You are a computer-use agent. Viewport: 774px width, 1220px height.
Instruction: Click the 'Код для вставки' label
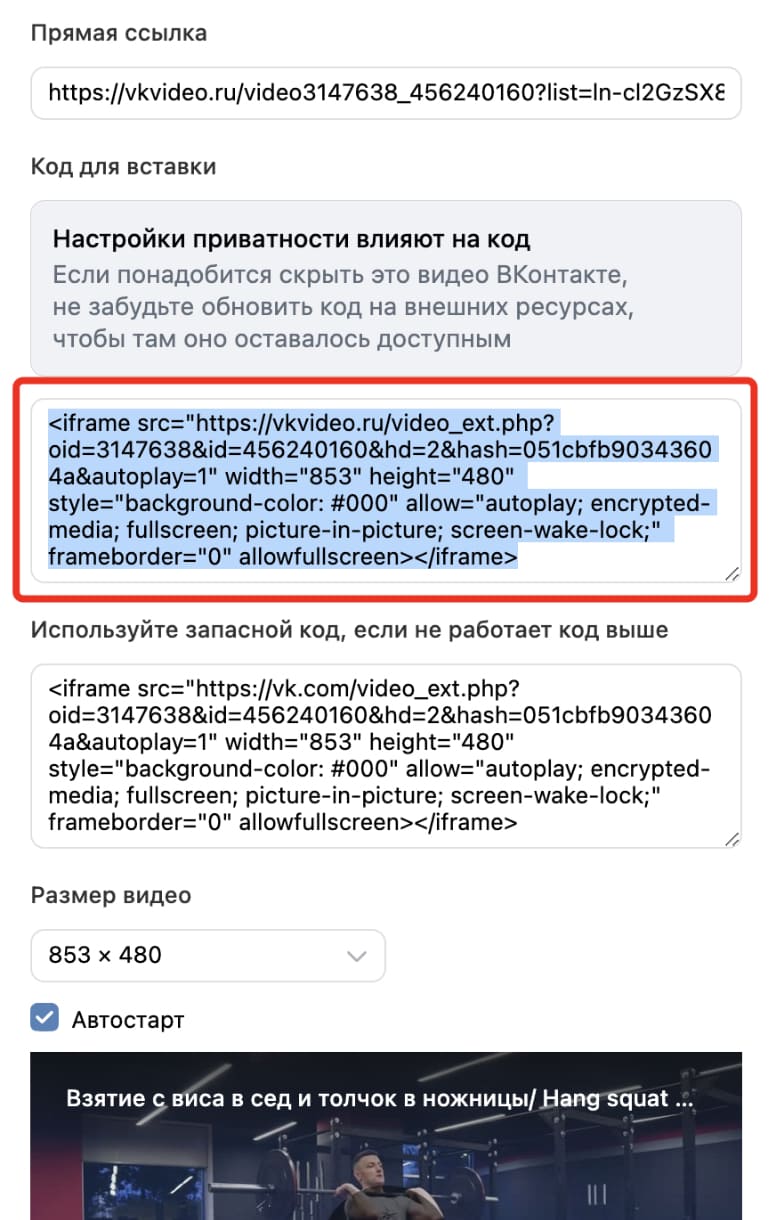tap(123, 166)
